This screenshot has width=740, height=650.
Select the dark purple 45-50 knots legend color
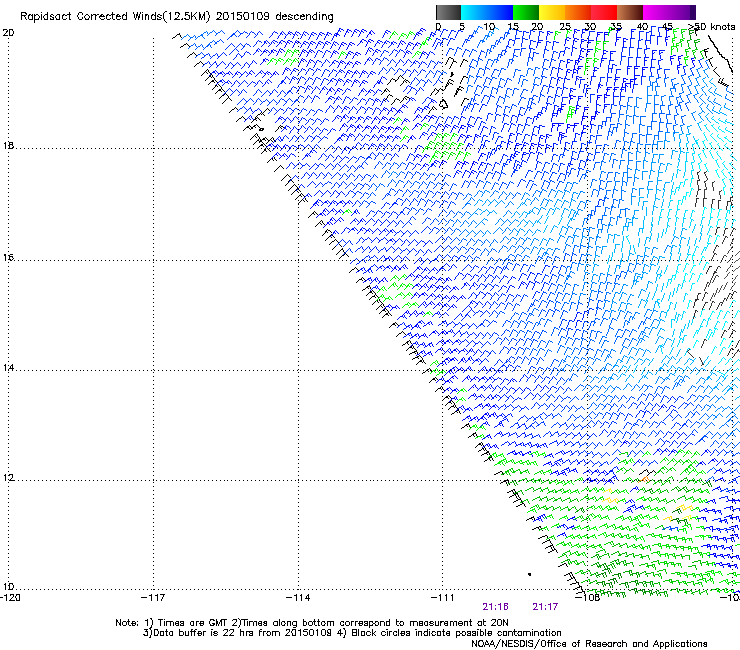coord(682,12)
